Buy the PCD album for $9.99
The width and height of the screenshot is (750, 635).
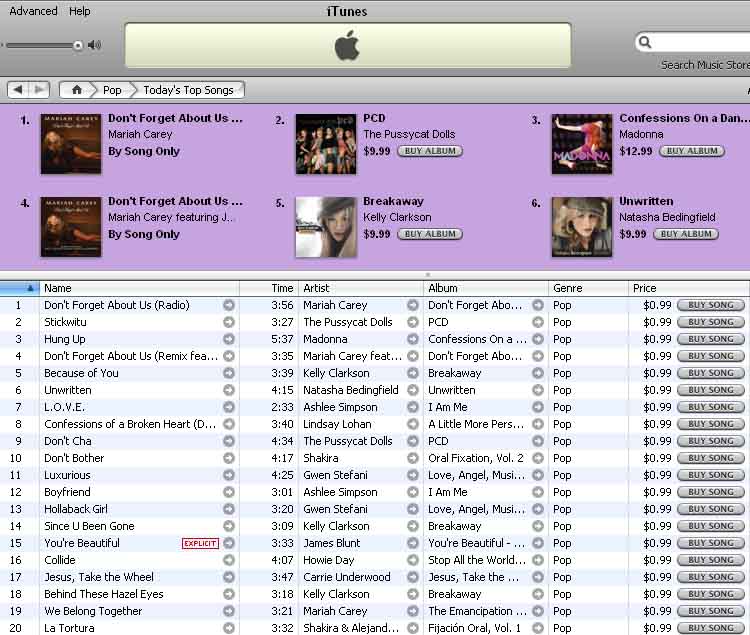(x=430, y=151)
